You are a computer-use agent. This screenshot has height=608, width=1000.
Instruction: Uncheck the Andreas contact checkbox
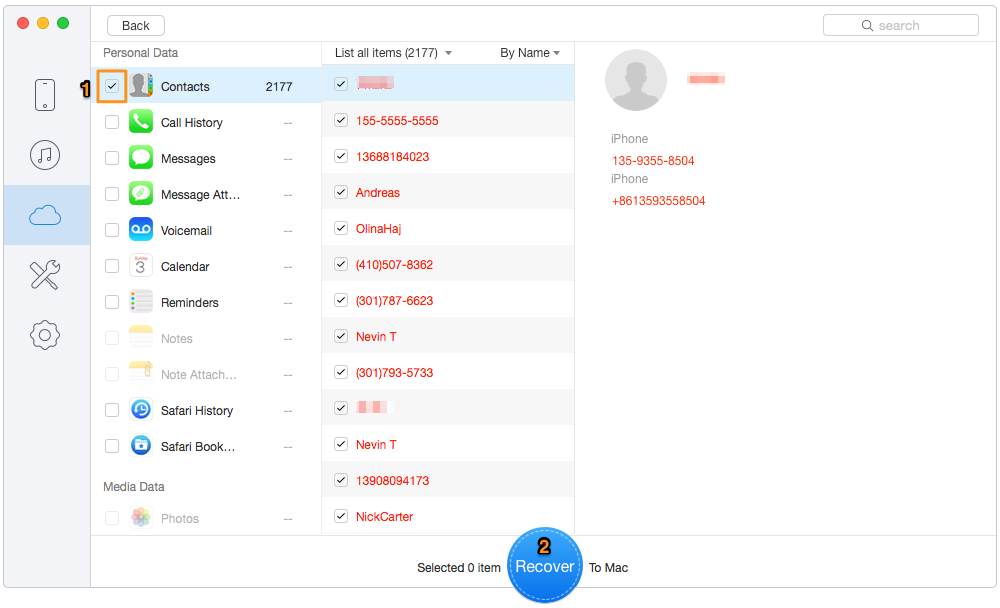(x=341, y=192)
